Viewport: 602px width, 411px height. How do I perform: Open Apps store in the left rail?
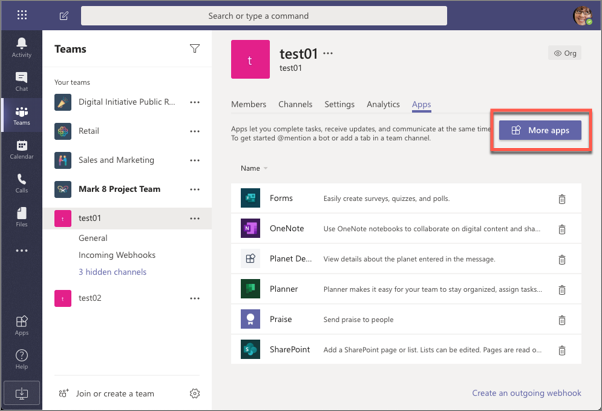pyautogui.click(x=22, y=325)
